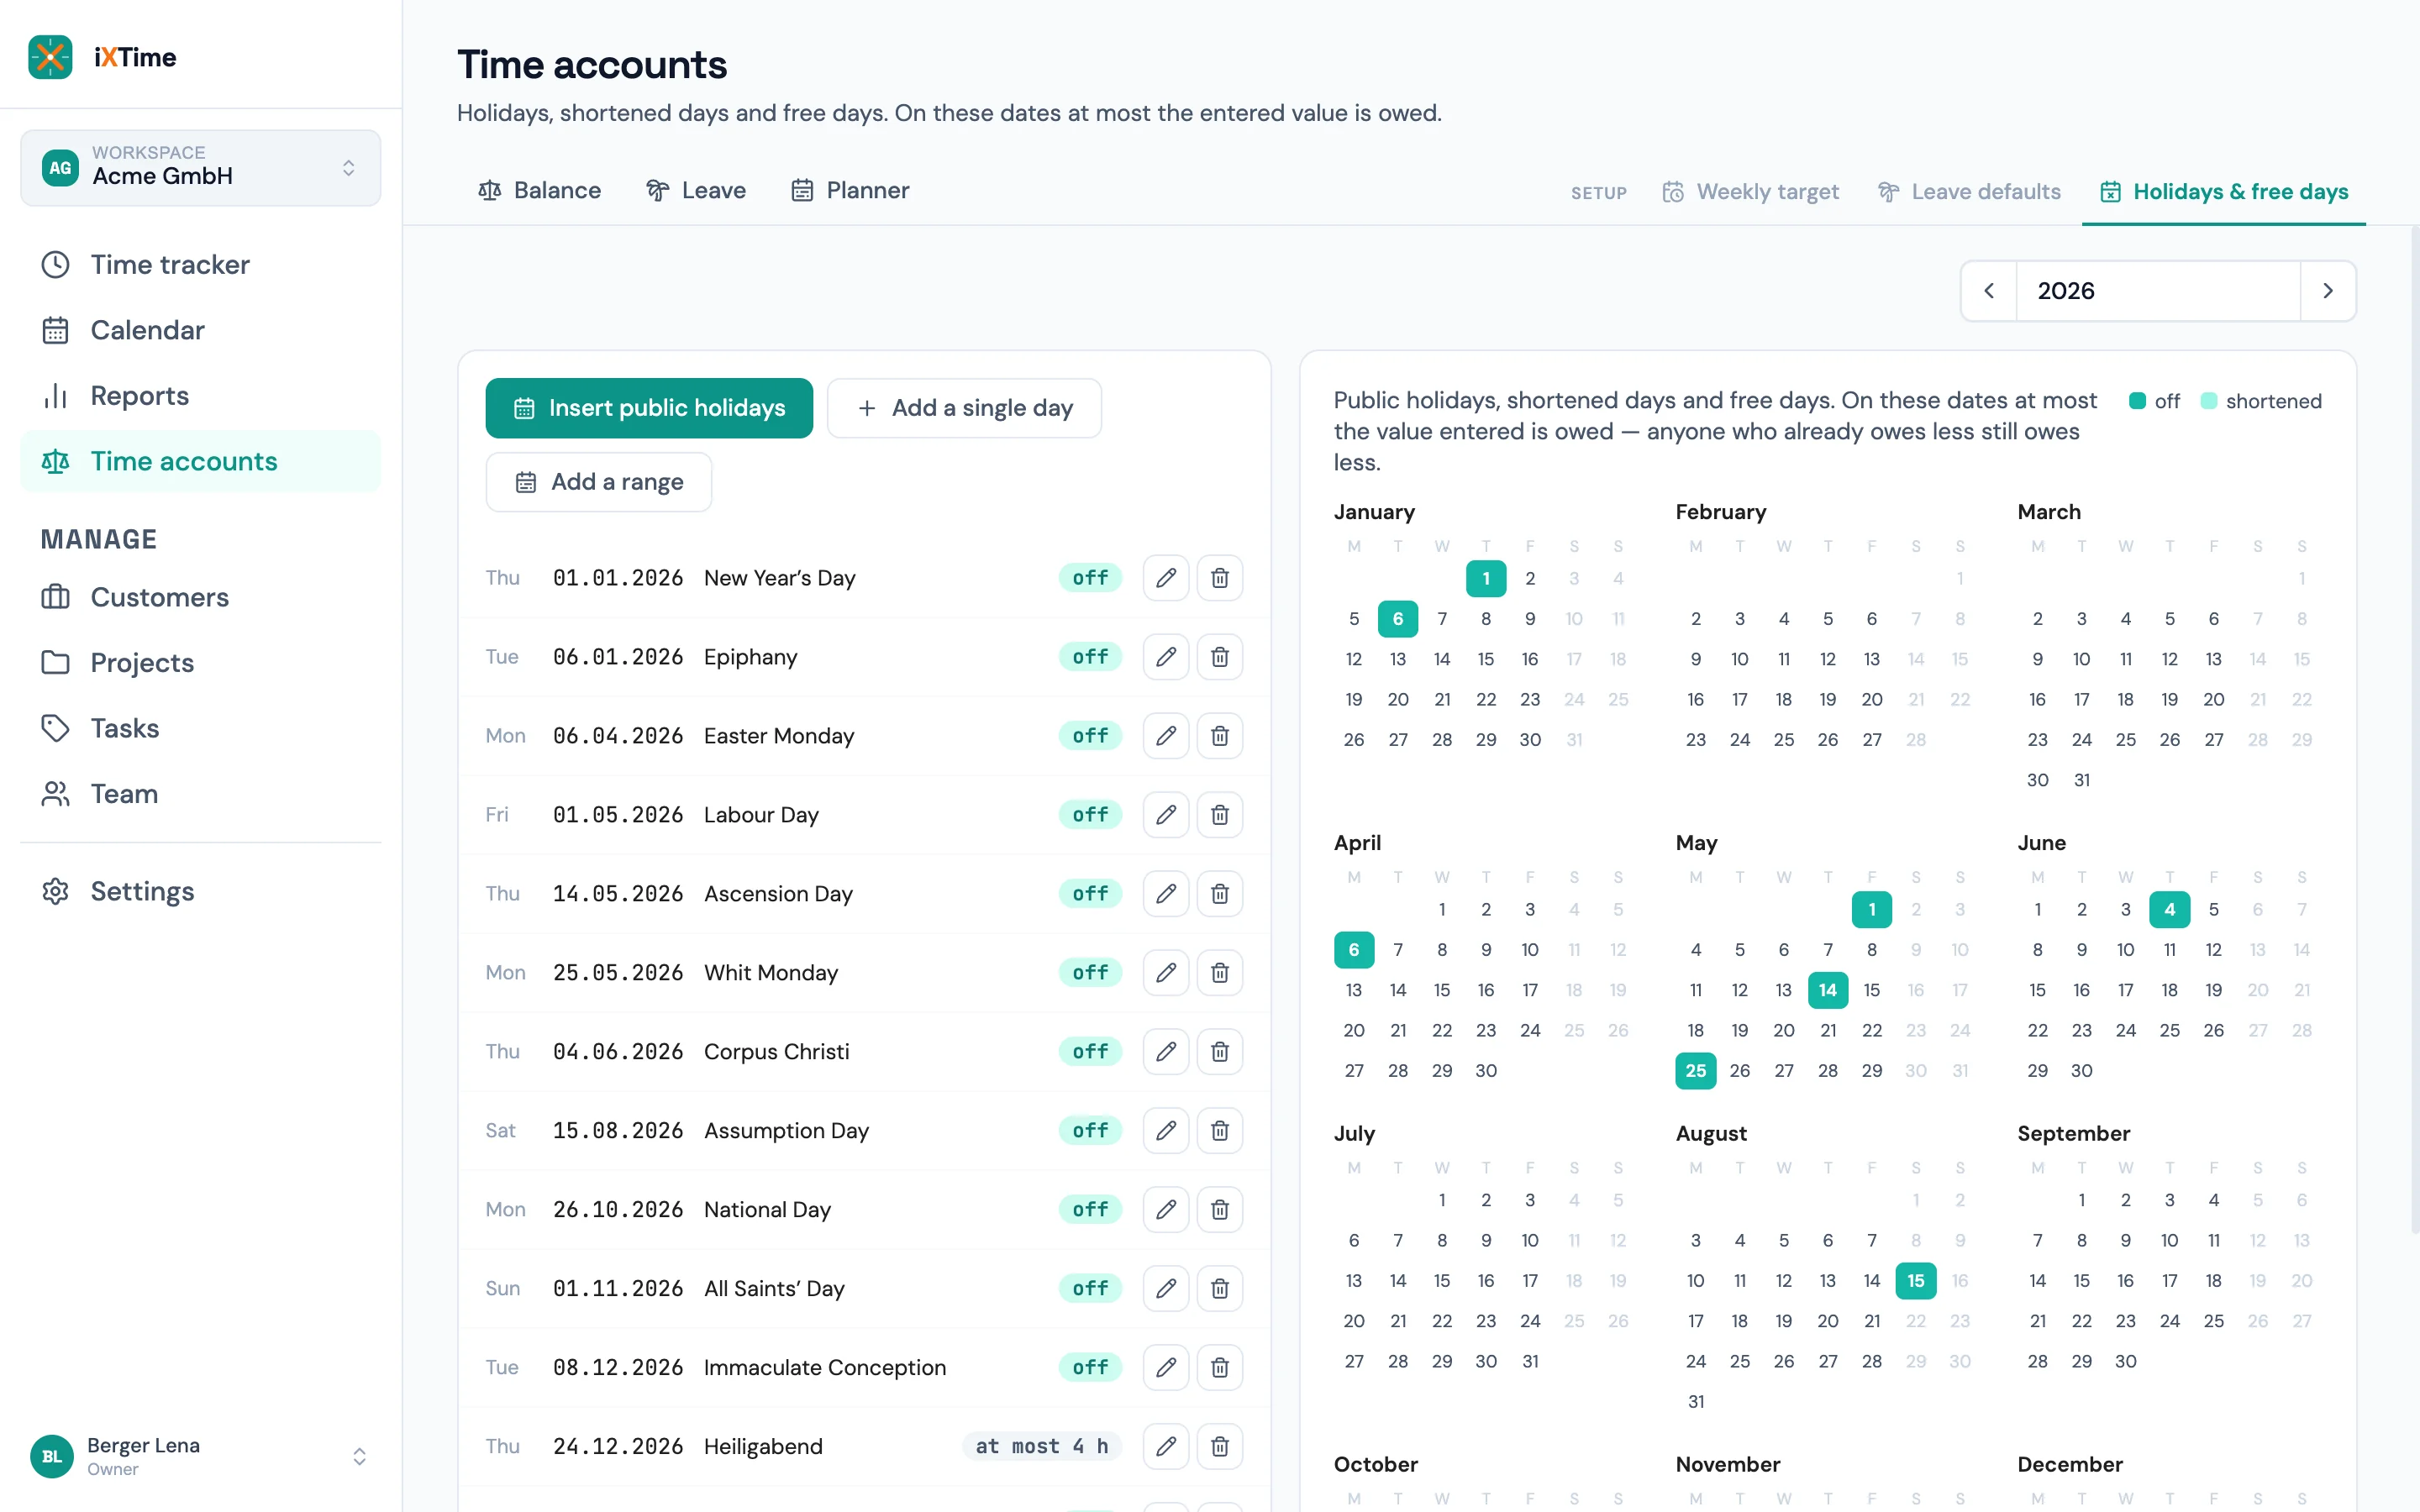
Task: Delete the Whit Monday entry
Action: [1219, 973]
